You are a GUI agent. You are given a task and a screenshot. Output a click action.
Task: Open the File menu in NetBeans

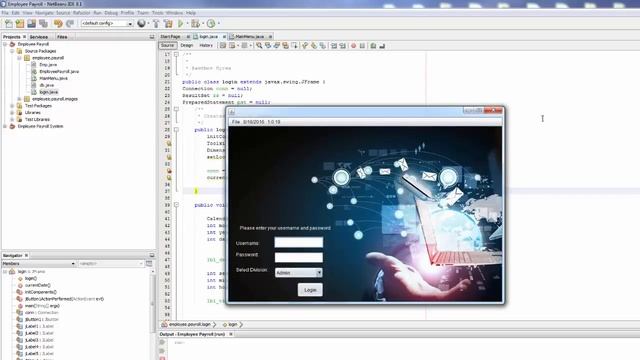4,13
